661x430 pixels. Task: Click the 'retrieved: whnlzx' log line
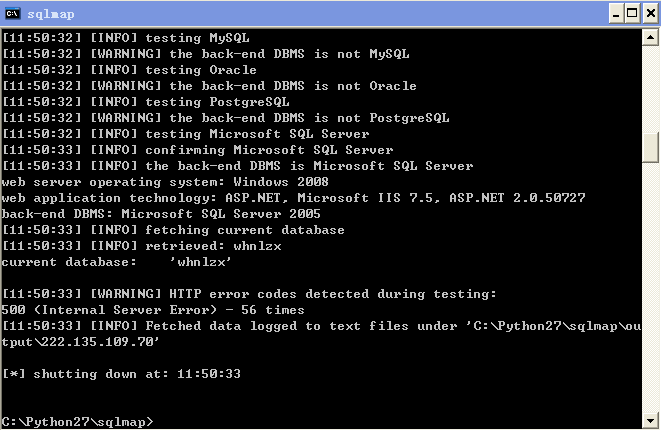pos(142,246)
